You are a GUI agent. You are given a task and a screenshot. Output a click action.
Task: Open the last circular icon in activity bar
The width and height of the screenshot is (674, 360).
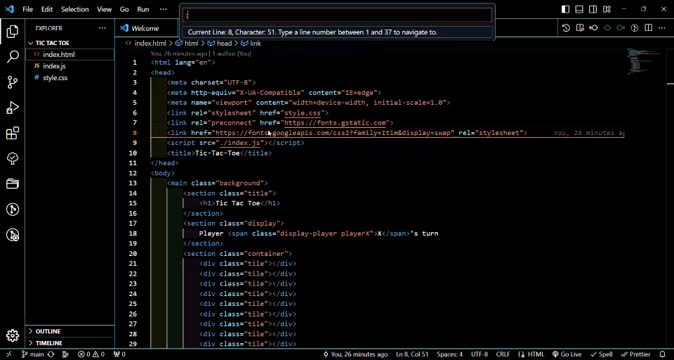pos(12,235)
